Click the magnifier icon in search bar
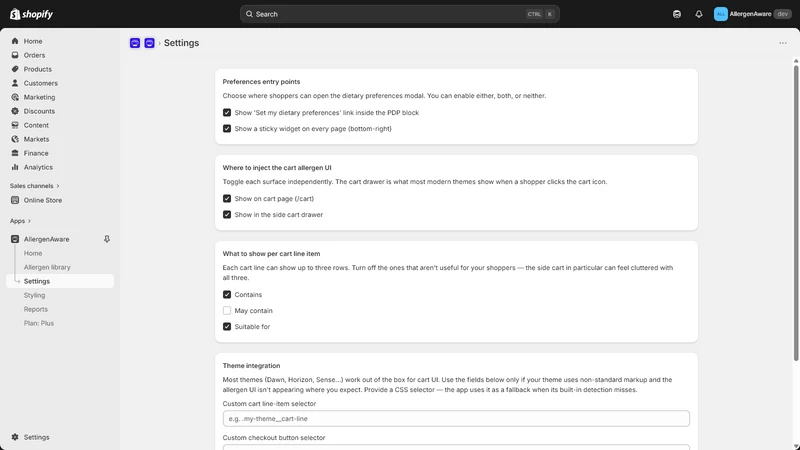The width and height of the screenshot is (800, 450). coord(249,14)
